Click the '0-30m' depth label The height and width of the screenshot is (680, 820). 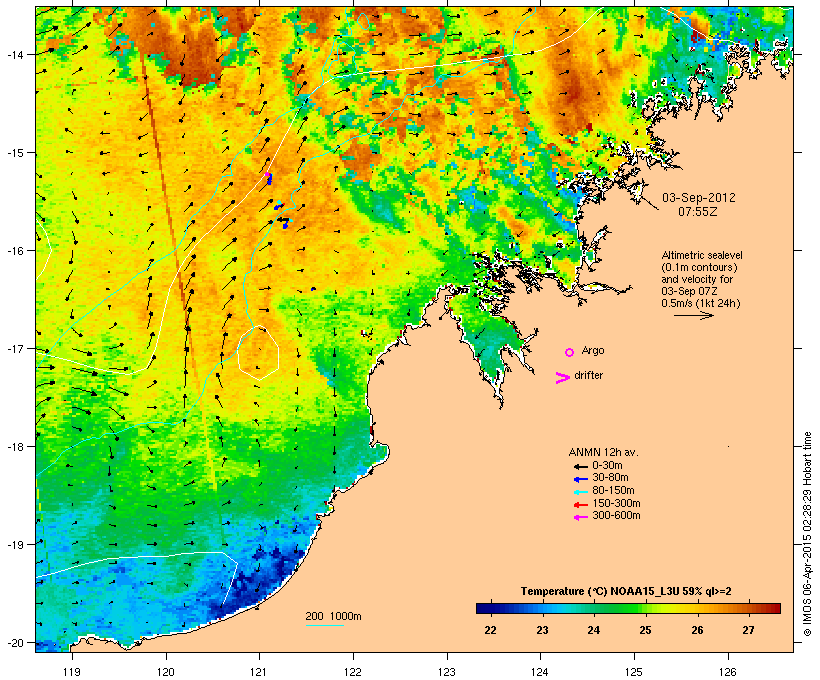(x=607, y=466)
